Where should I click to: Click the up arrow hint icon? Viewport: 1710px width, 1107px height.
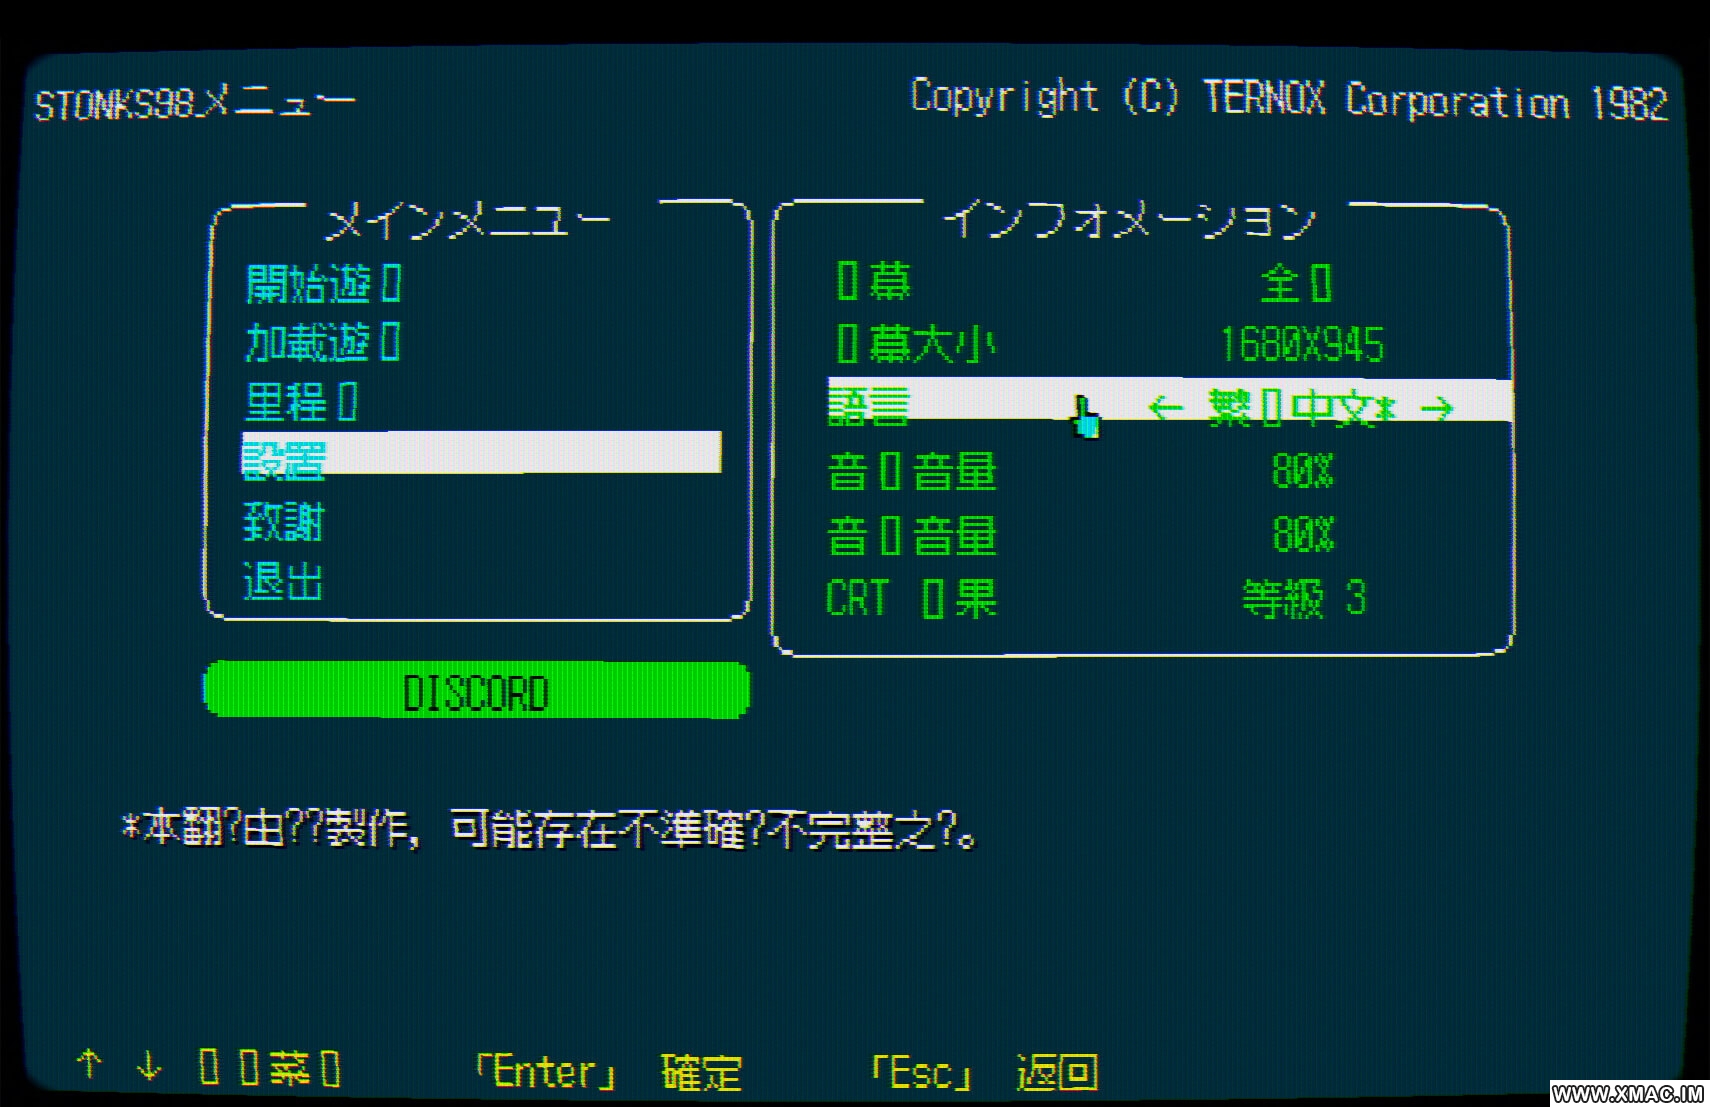(x=89, y=1064)
